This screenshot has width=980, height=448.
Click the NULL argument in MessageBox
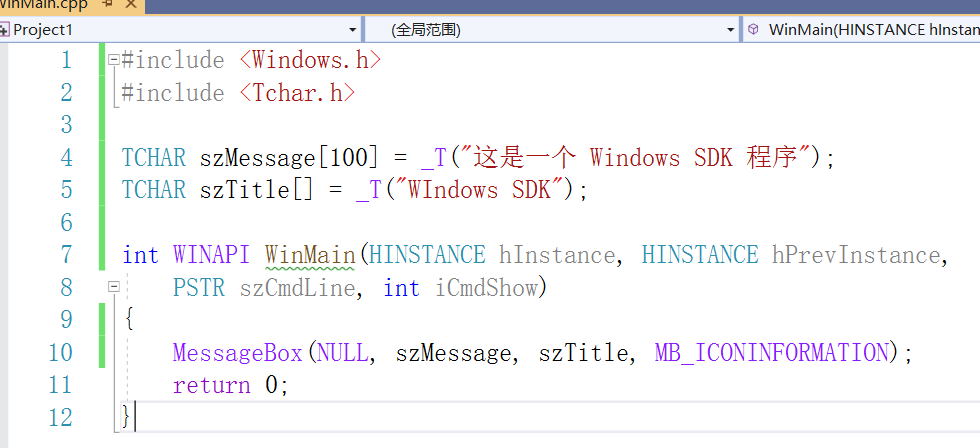pos(342,353)
